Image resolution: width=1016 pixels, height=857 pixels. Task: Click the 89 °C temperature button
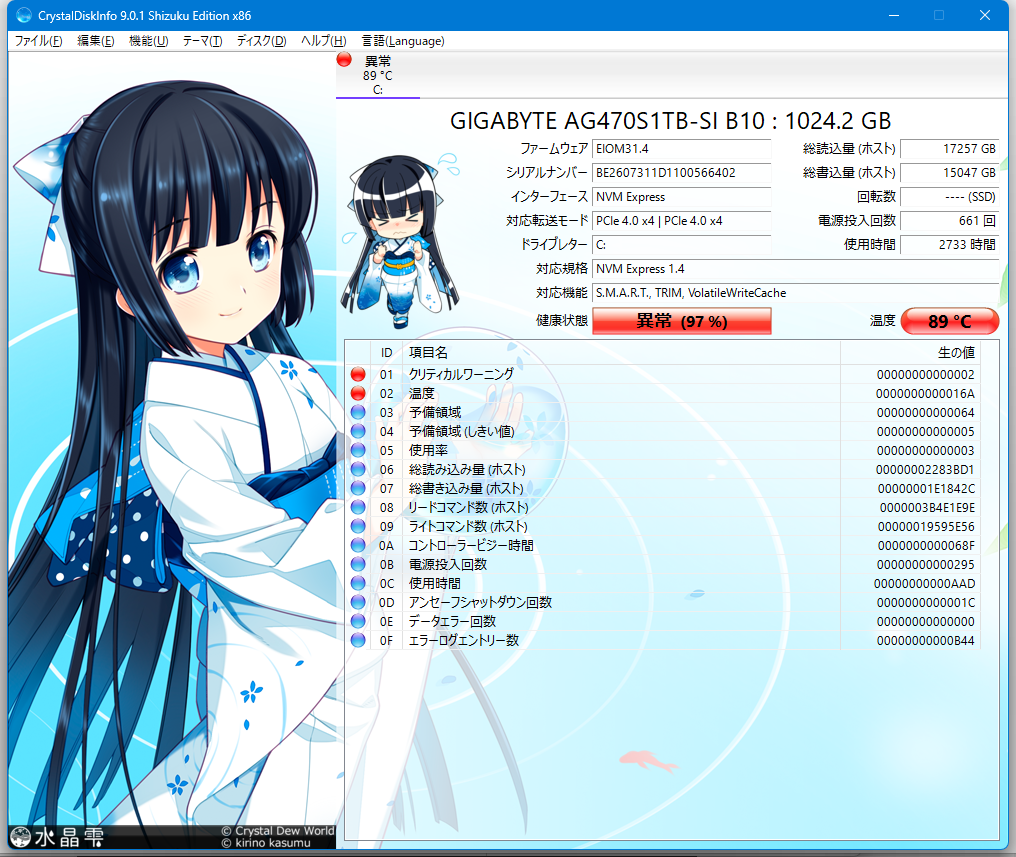pyautogui.click(x=950, y=321)
